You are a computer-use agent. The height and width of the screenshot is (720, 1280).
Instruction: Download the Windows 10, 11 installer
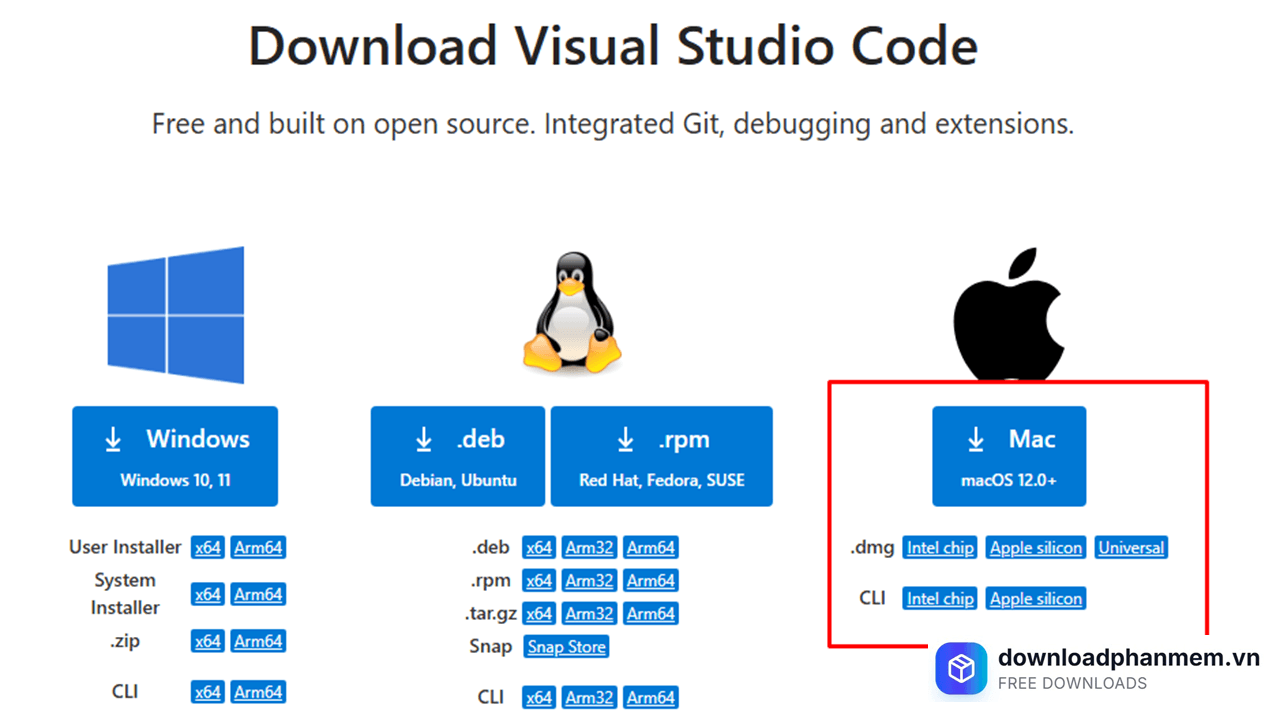(x=175, y=456)
